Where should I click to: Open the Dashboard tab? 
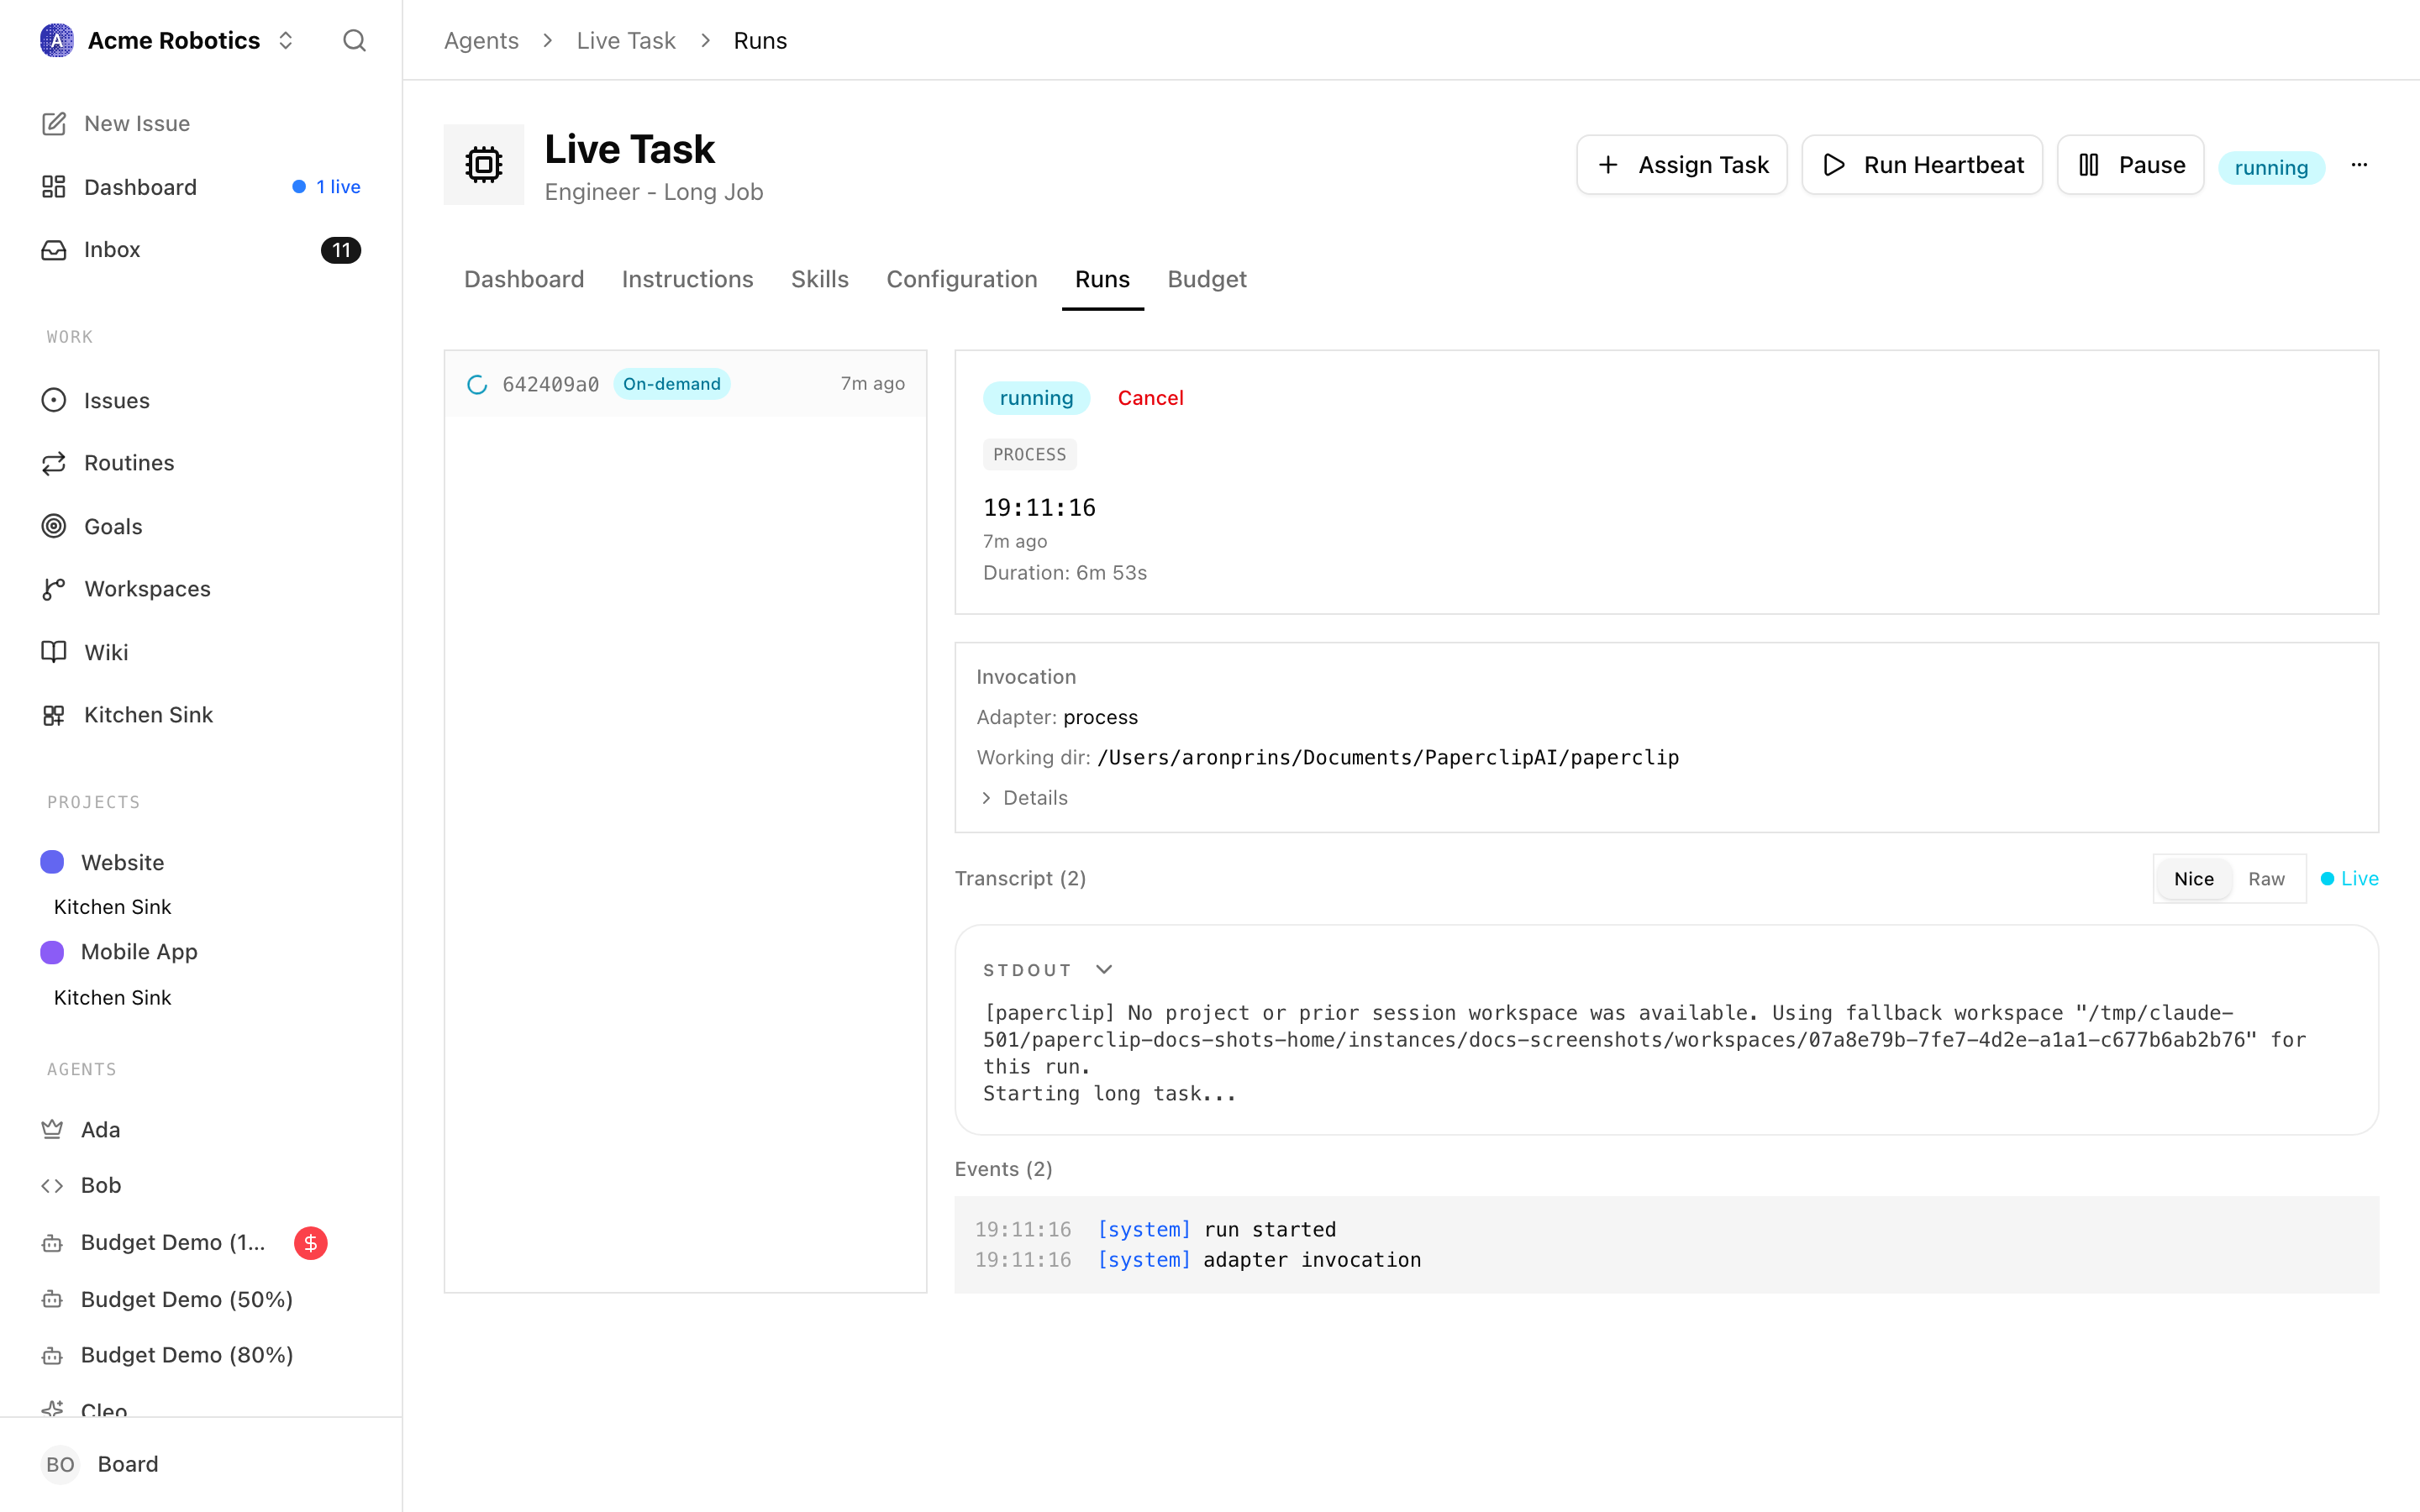(x=524, y=279)
